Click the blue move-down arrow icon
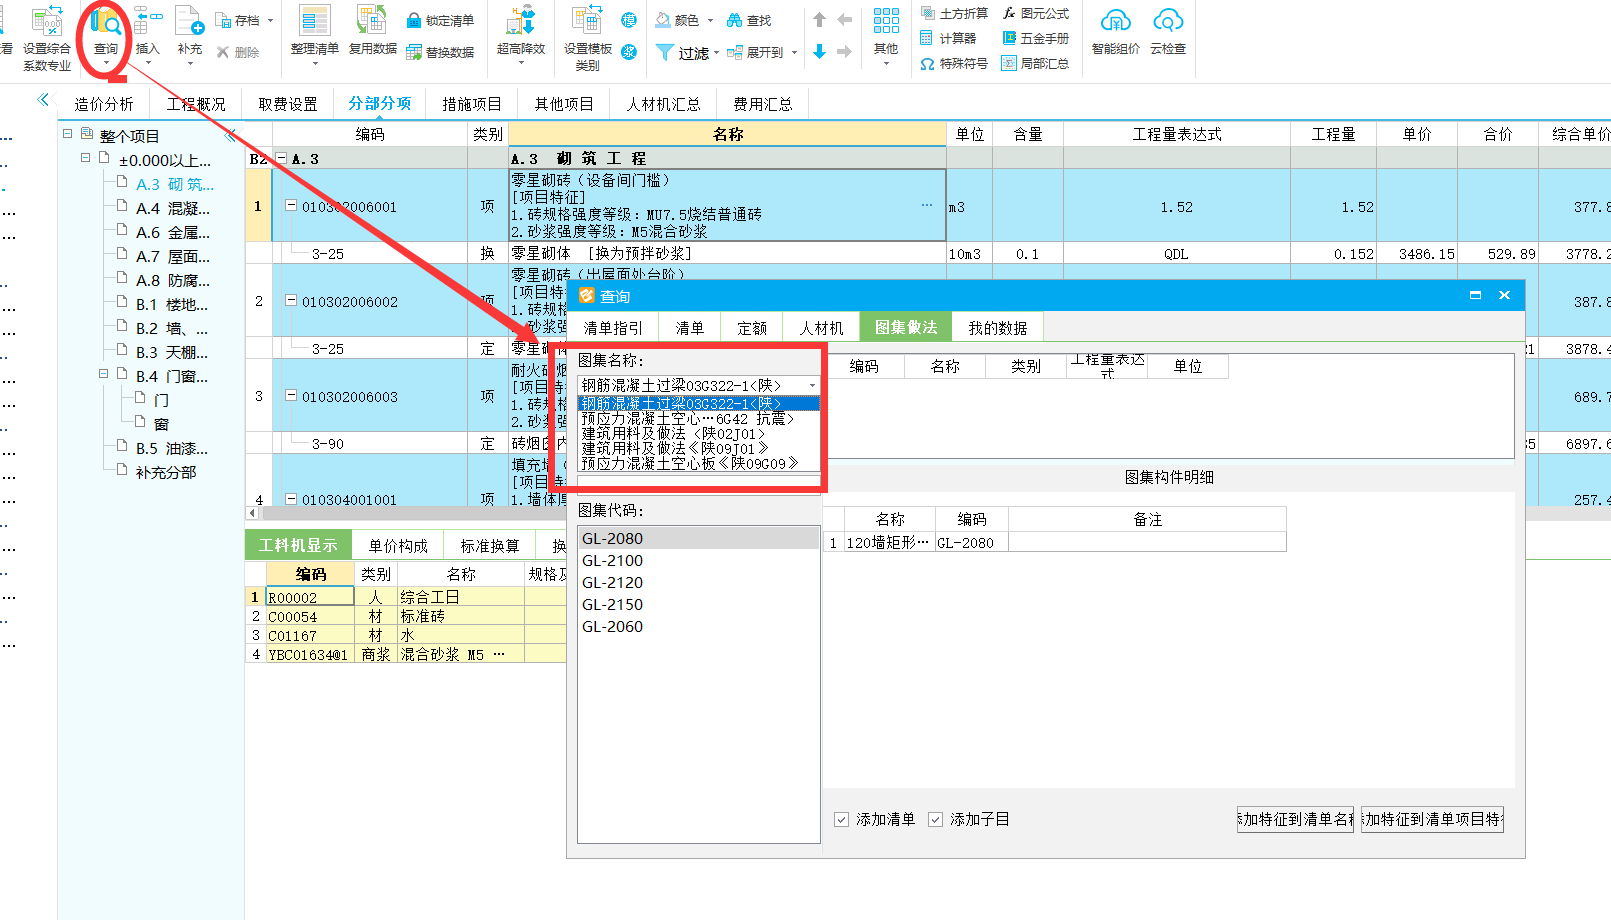Image resolution: width=1611 pixels, height=920 pixels. [819, 51]
